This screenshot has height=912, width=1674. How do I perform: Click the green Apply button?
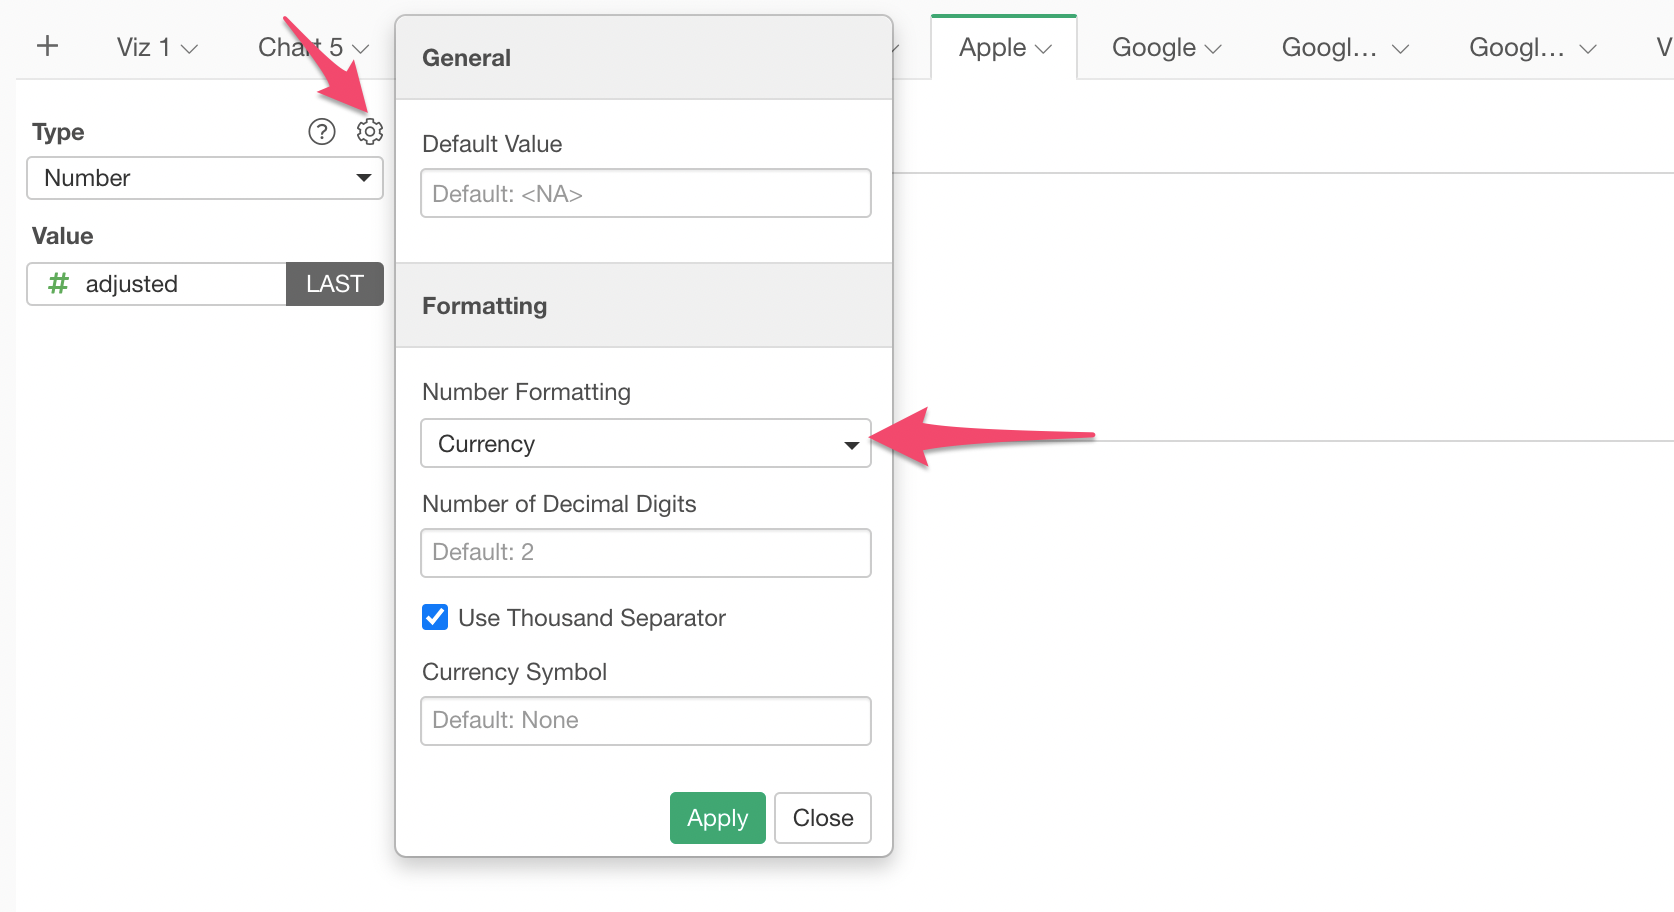click(718, 818)
